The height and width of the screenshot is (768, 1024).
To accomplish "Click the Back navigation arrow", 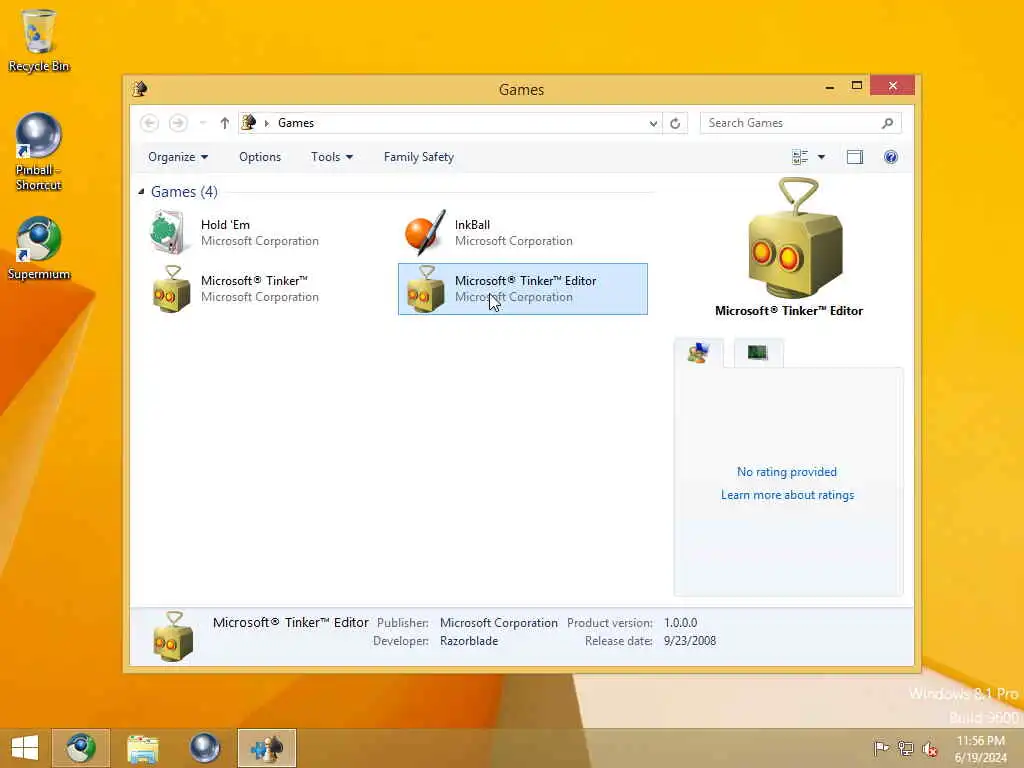I will click(x=150, y=123).
